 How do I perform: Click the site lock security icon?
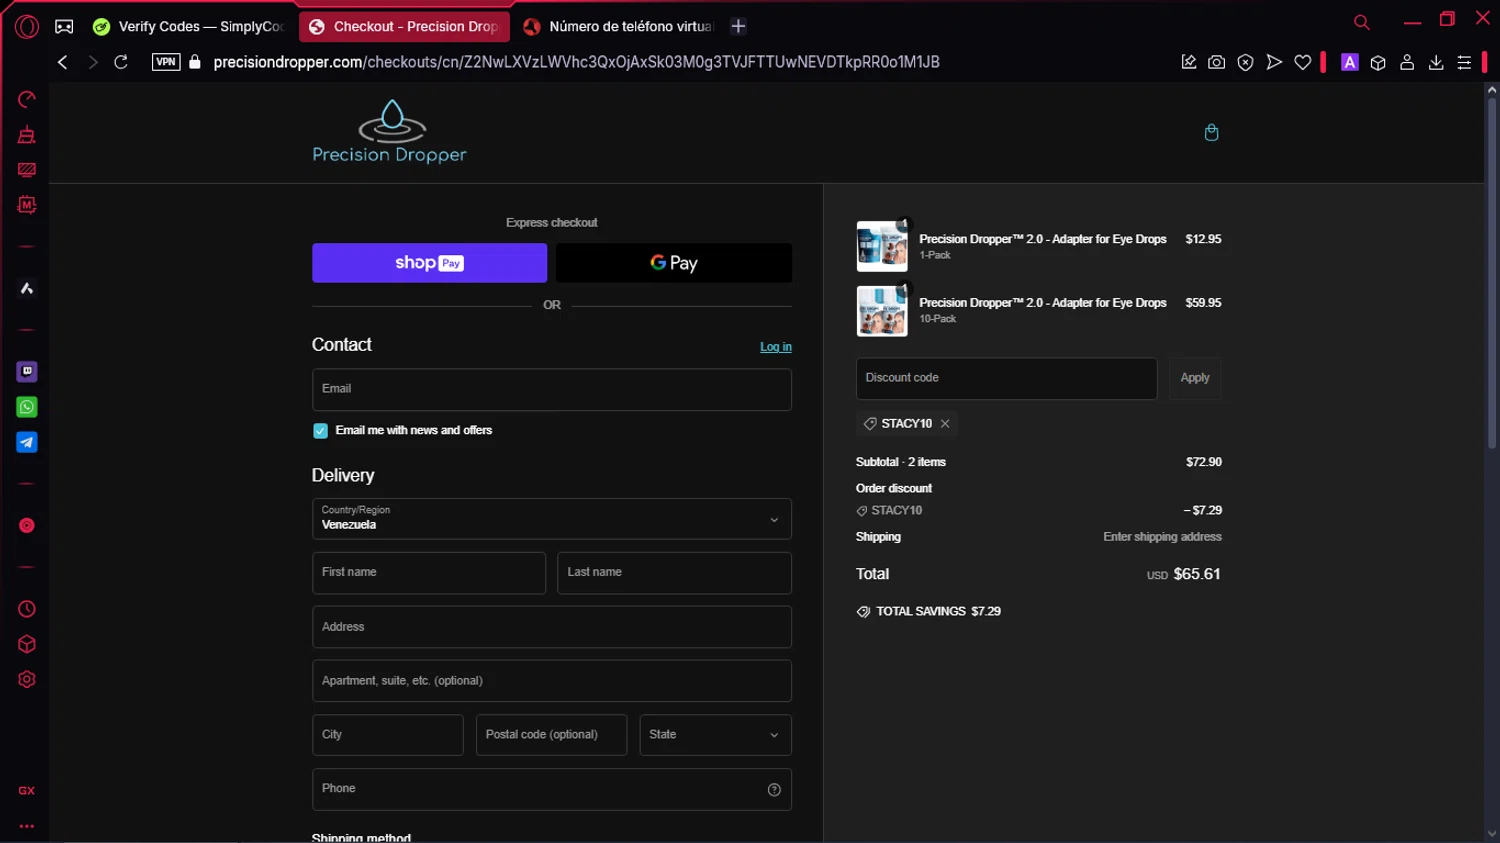pos(195,62)
